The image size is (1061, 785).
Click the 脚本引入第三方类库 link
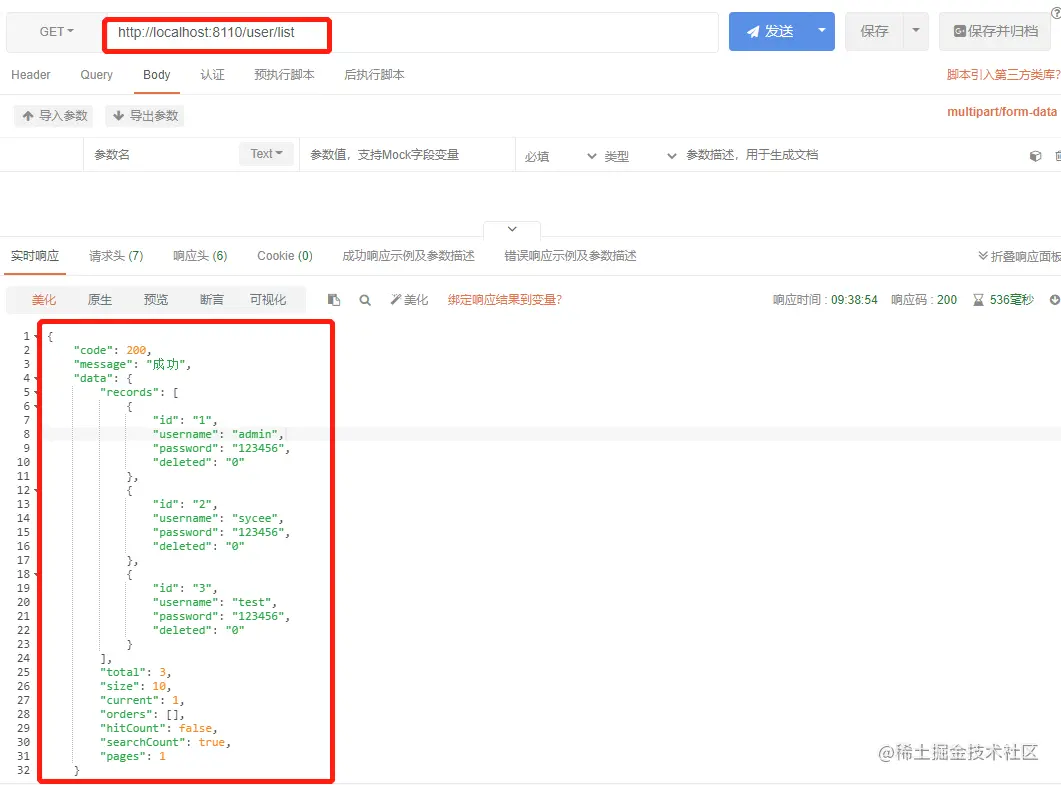1003,75
